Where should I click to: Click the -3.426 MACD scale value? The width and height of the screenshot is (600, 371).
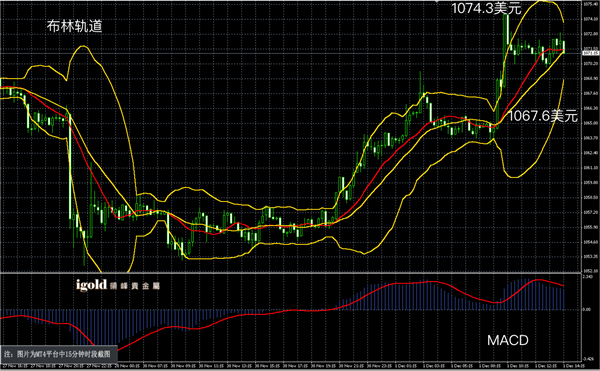point(587,359)
